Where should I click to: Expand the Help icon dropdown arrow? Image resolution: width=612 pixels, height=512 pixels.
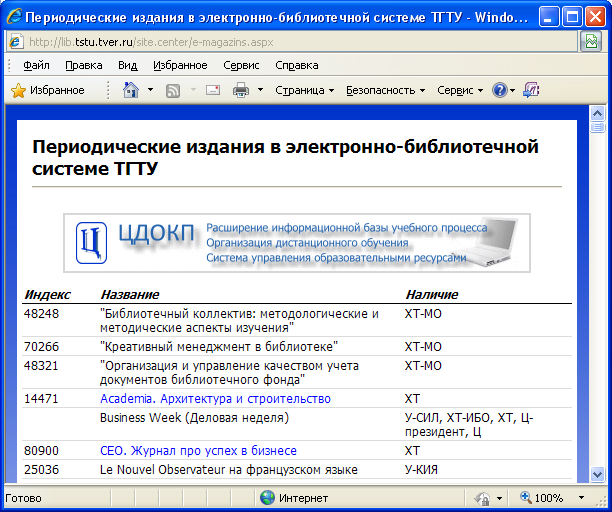[512, 91]
